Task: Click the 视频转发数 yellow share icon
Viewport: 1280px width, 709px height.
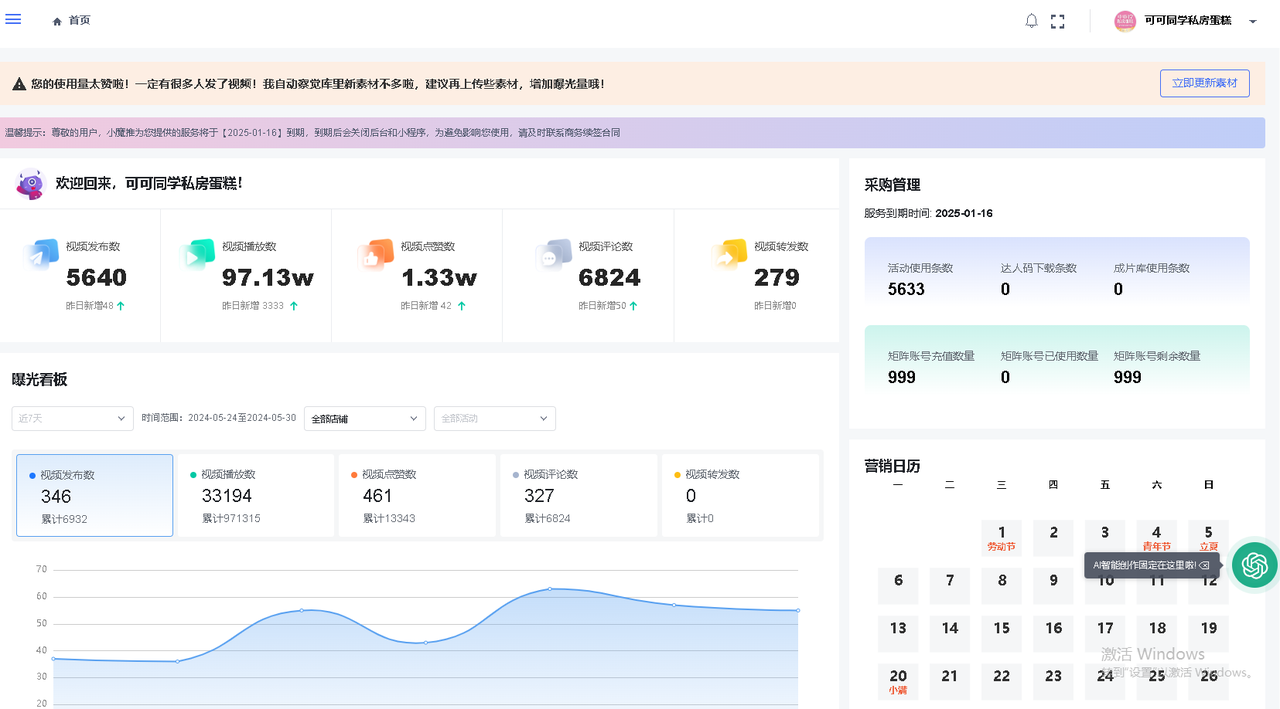Action: coord(729,255)
